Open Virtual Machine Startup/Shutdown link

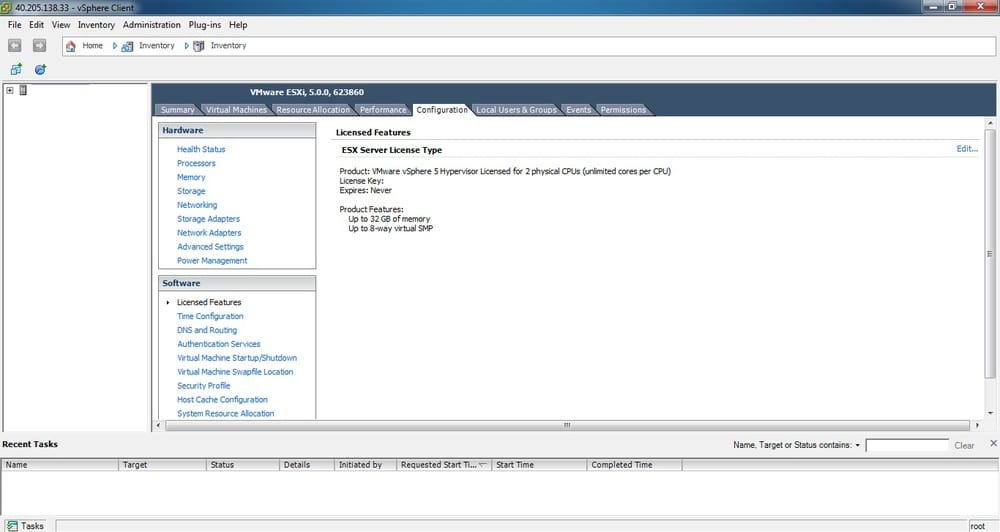(x=237, y=358)
